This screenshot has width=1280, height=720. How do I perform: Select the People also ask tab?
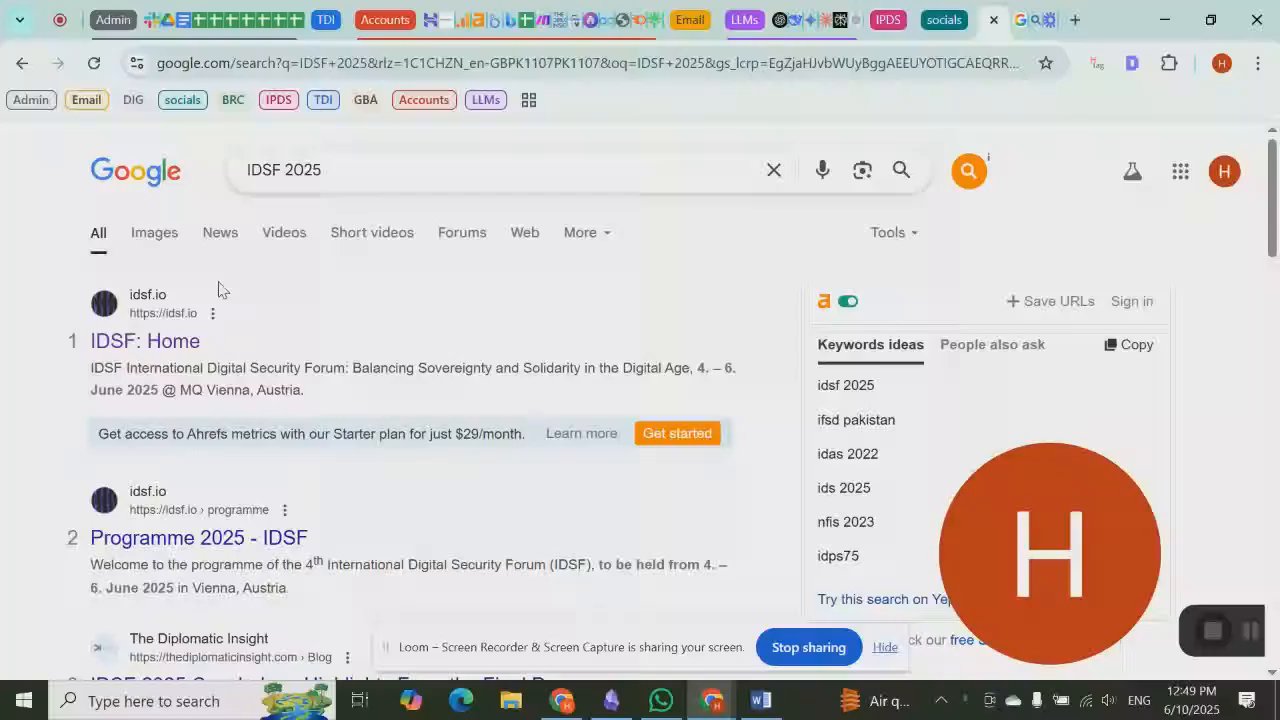992,344
